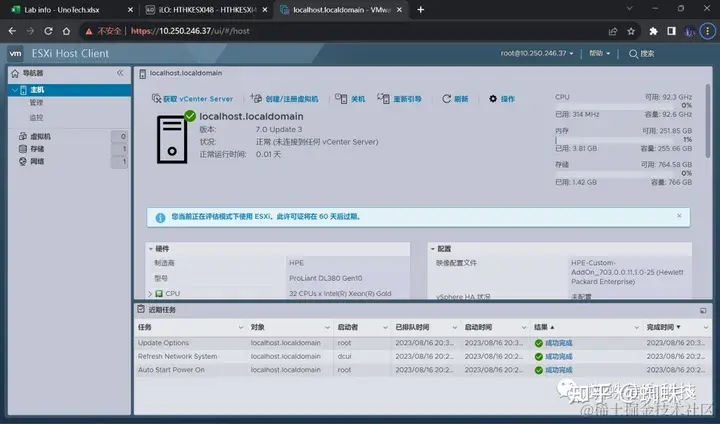Open the Help dropdown menu
This screenshot has width=720, height=424.
[599, 53]
